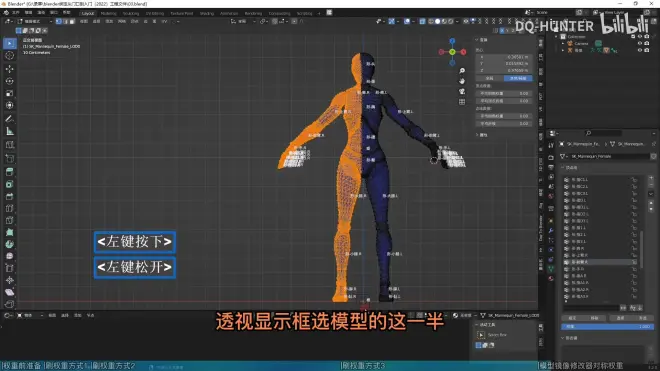
Task: Open the Modeling workspace tab
Action: click(108, 13)
